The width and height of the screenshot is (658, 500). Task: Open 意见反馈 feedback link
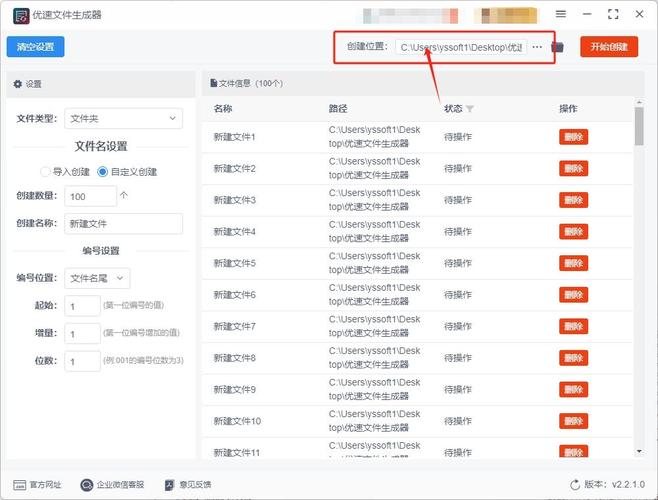(188, 485)
